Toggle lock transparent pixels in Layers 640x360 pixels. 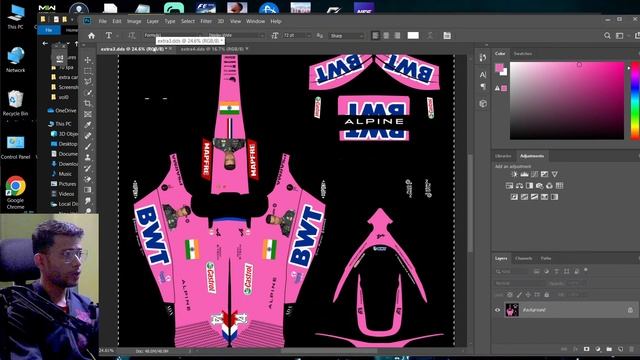pyautogui.click(x=510, y=294)
